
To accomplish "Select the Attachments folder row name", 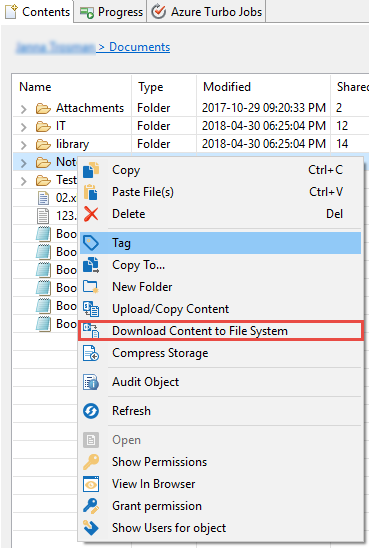I will 90,108.
